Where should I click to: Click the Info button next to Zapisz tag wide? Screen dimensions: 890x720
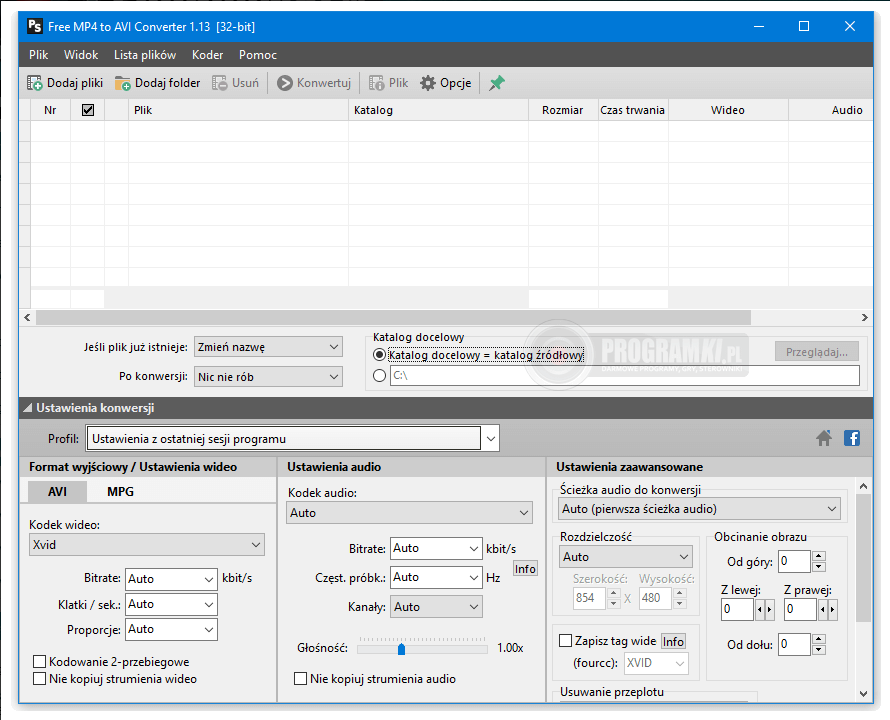[673, 641]
